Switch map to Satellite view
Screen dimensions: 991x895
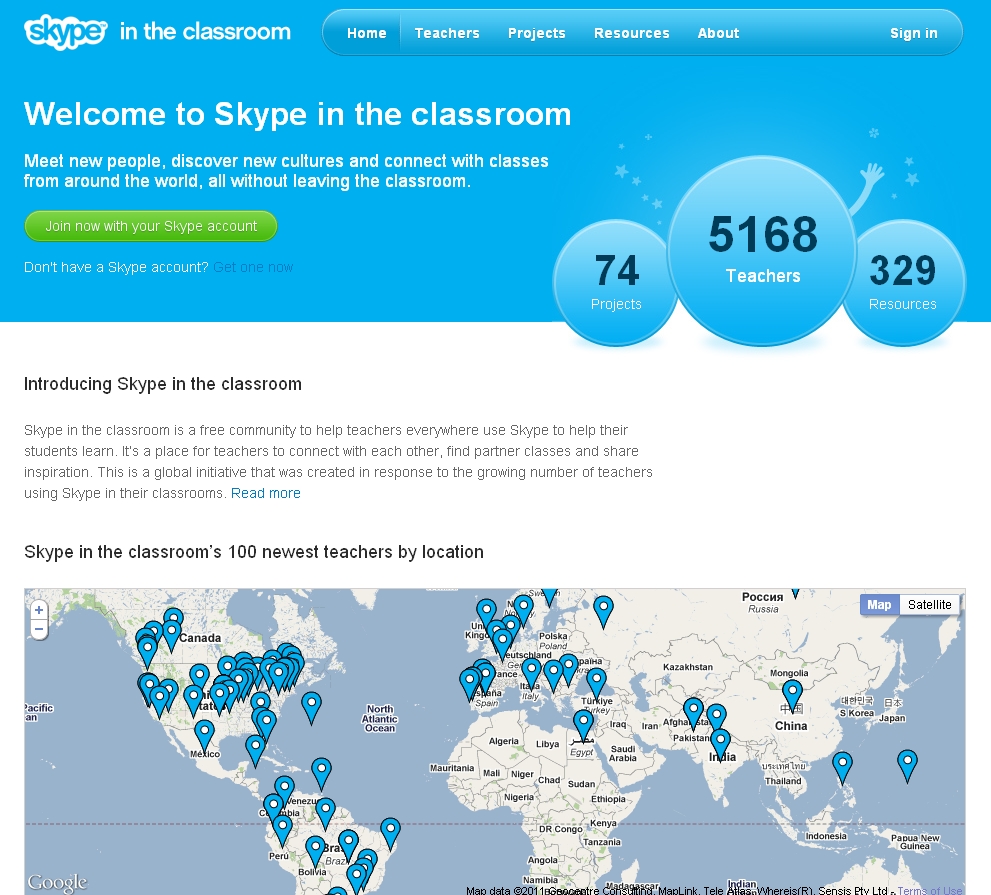(x=929, y=604)
